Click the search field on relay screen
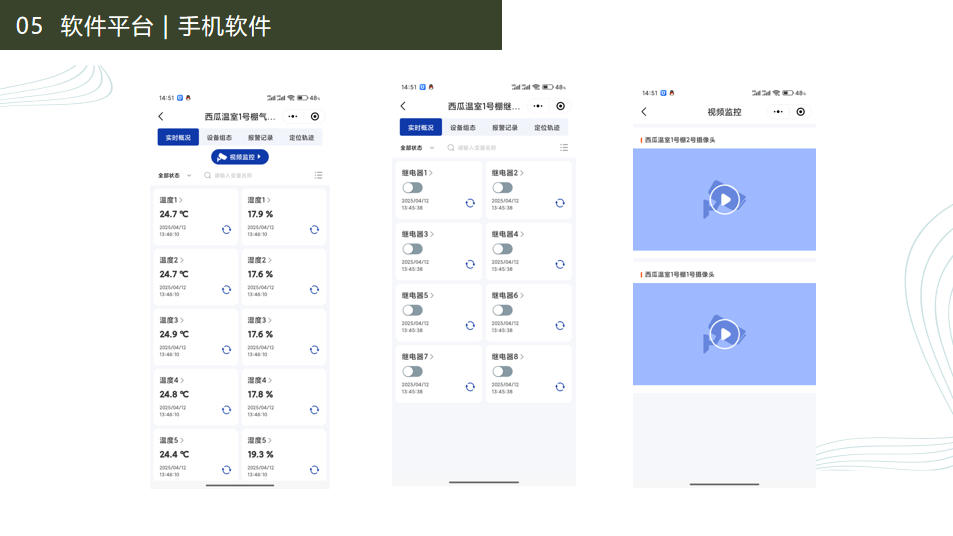This screenshot has width=953, height=536. click(500, 147)
